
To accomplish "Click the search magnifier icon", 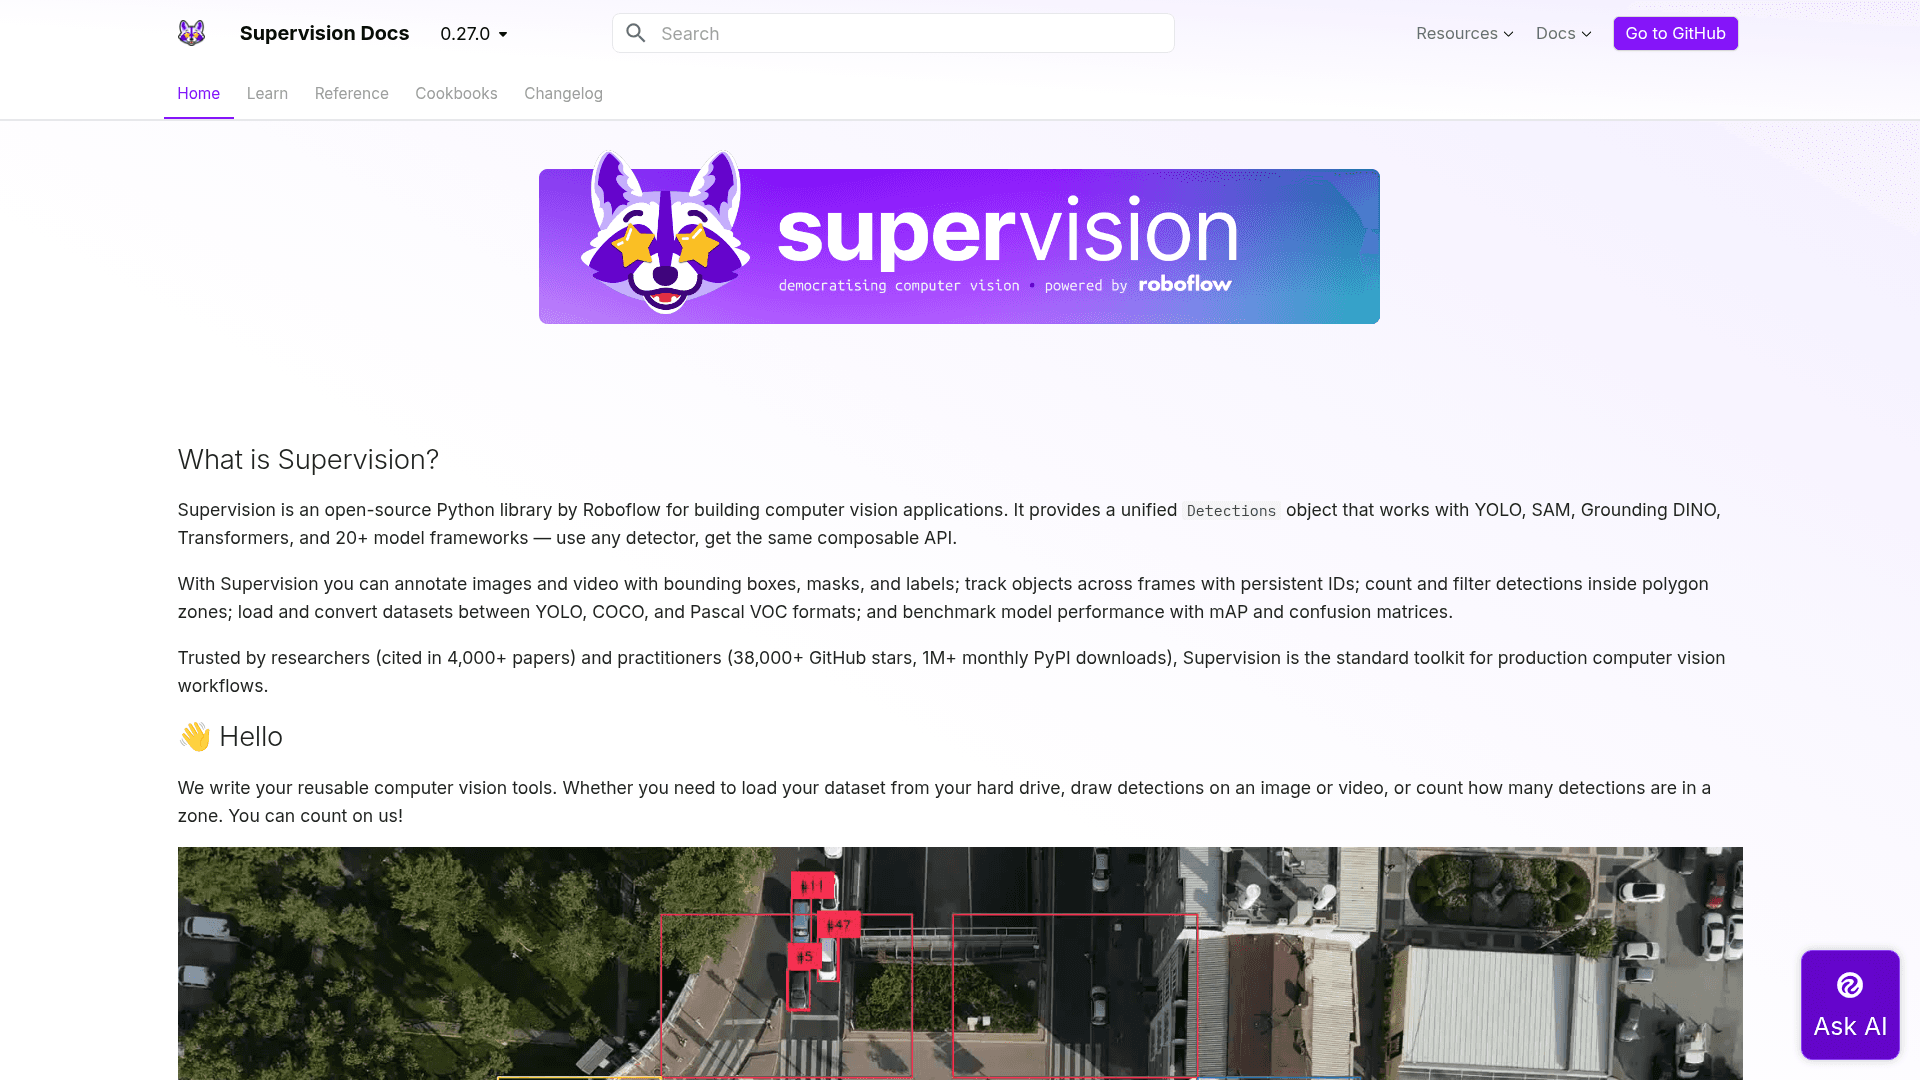I will (636, 33).
